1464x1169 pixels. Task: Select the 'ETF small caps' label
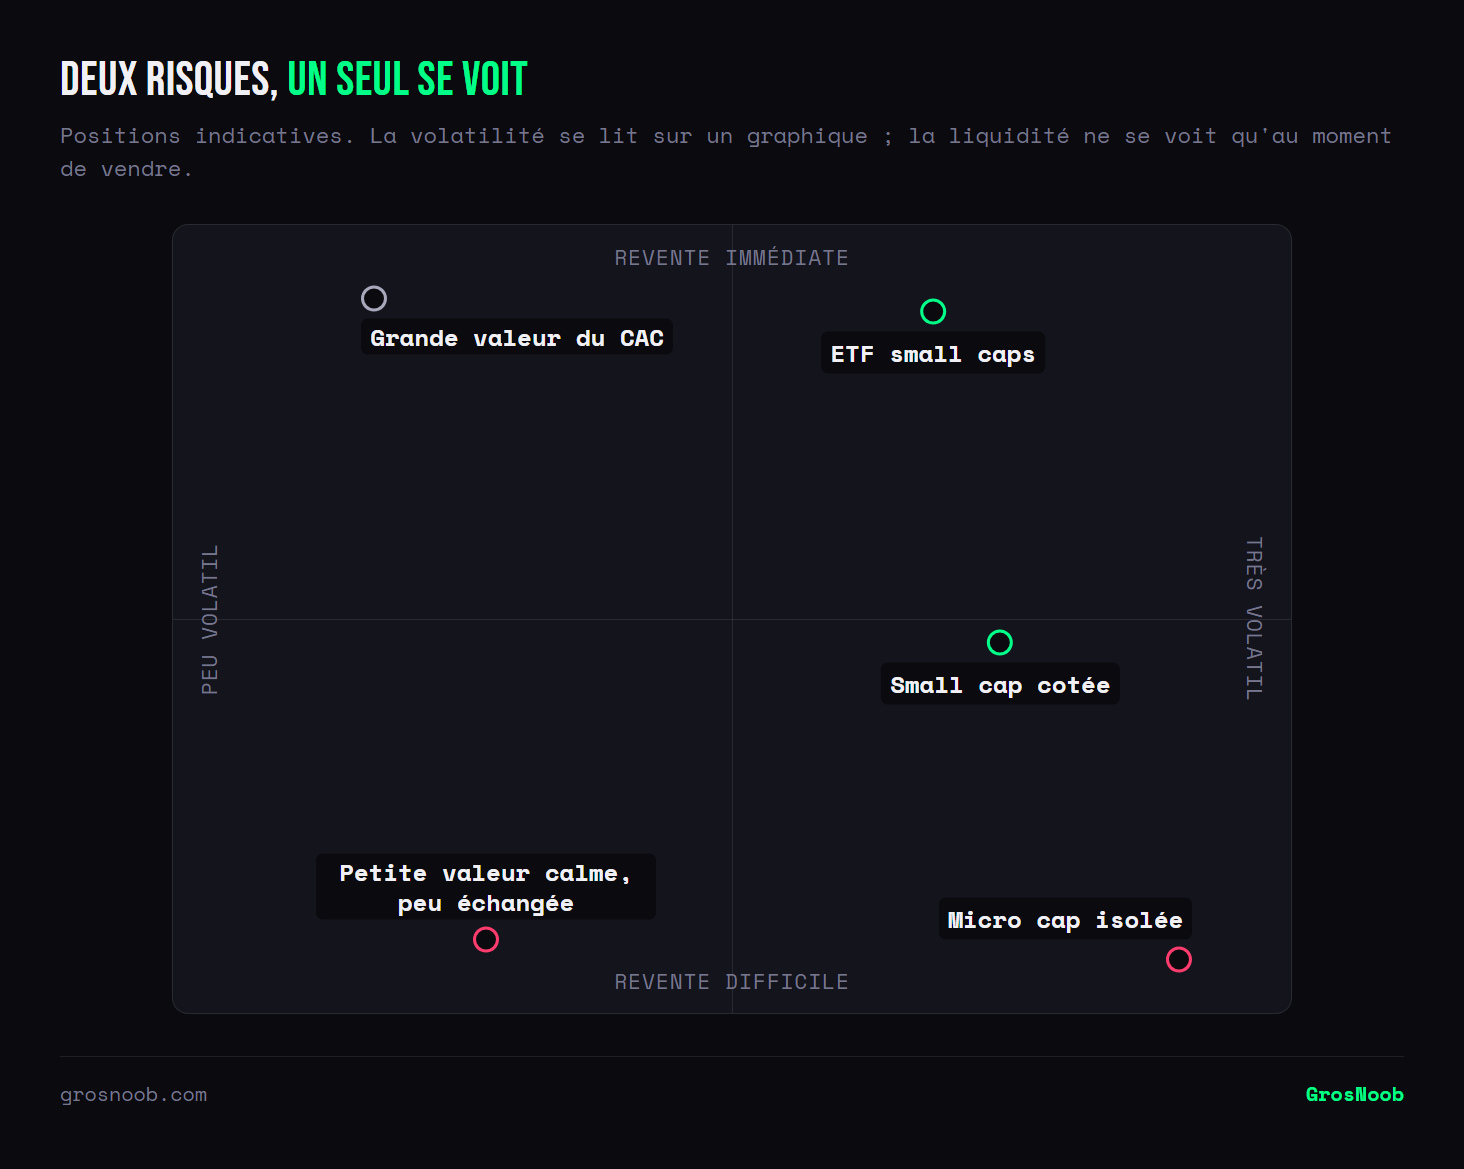click(x=933, y=353)
